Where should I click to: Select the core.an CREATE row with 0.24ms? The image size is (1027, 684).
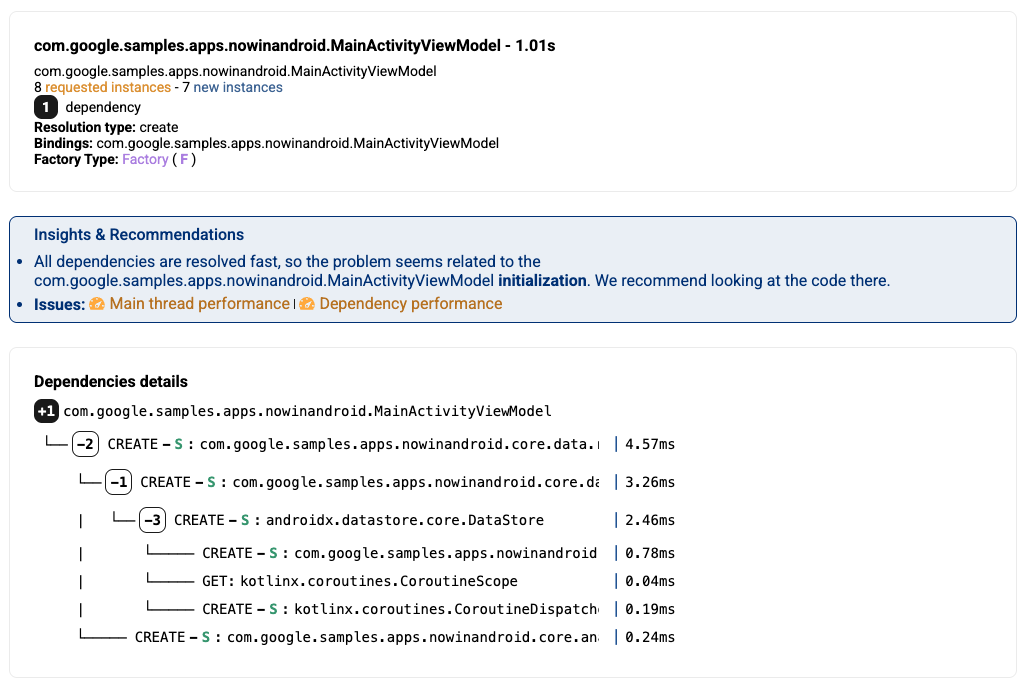(x=377, y=637)
